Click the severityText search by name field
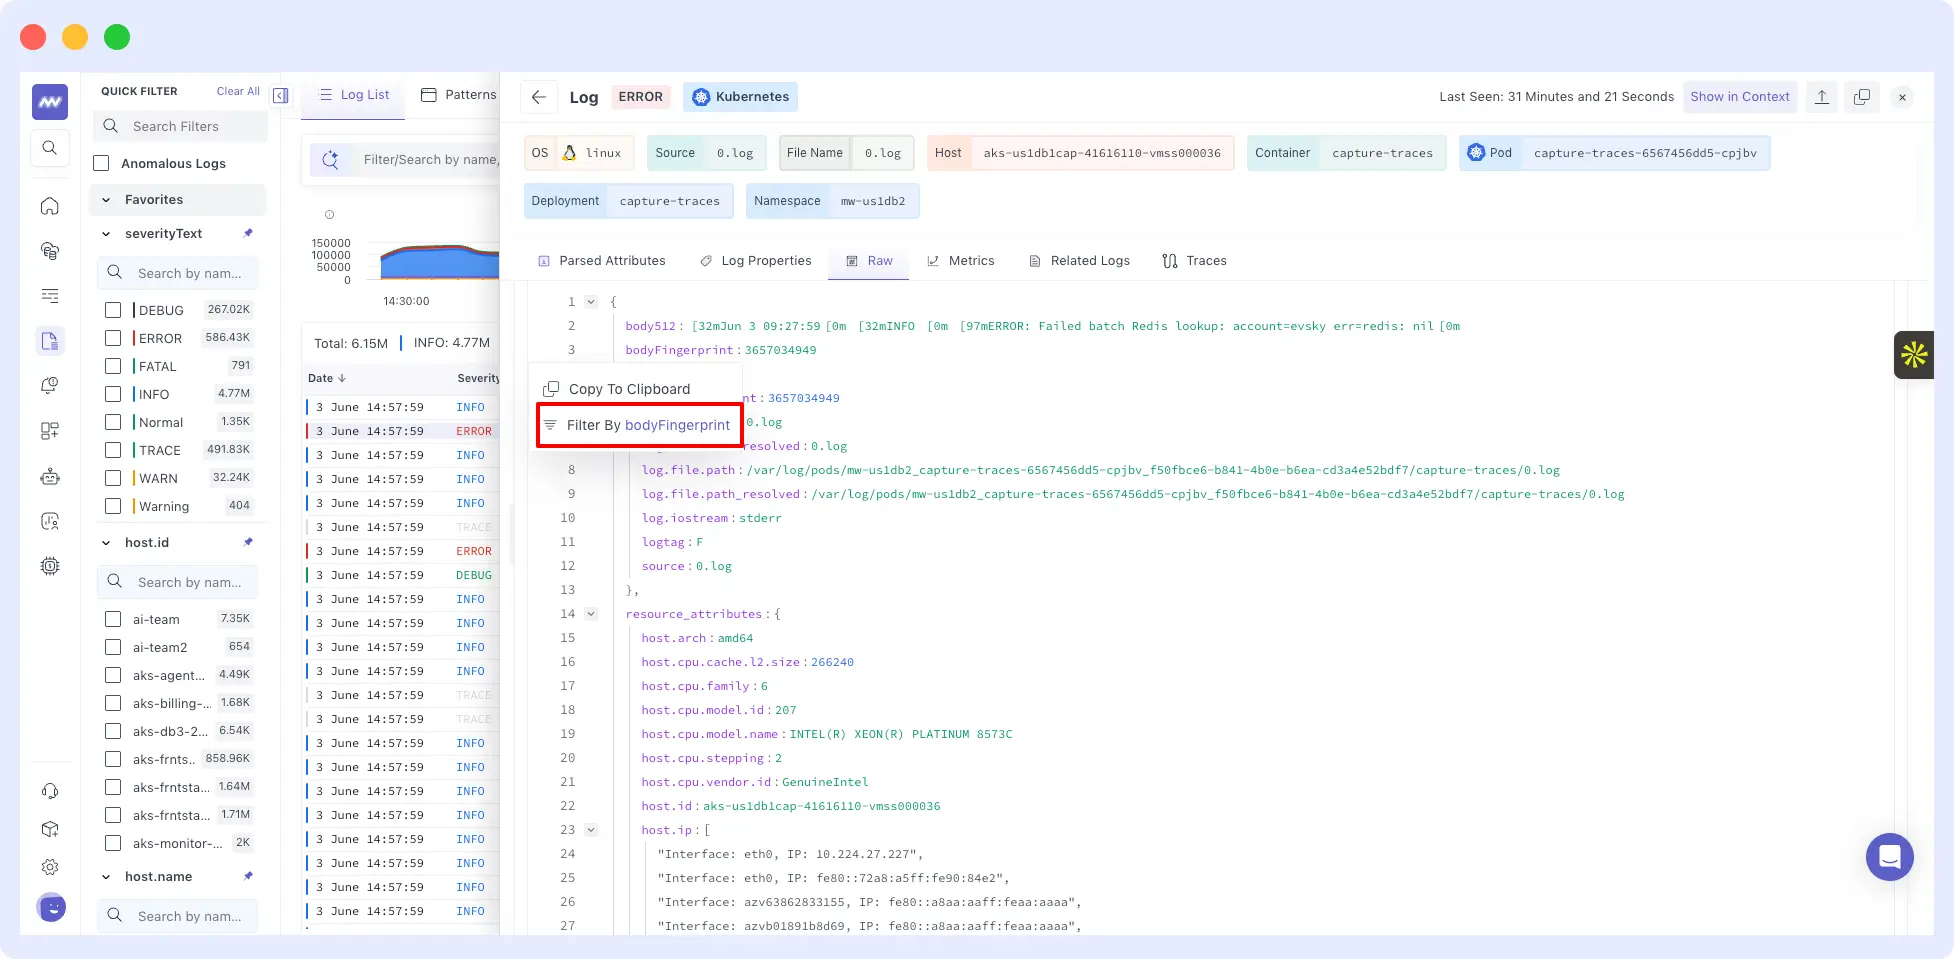The width and height of the screenshot is (1954, 959). [x=178, y=273]
